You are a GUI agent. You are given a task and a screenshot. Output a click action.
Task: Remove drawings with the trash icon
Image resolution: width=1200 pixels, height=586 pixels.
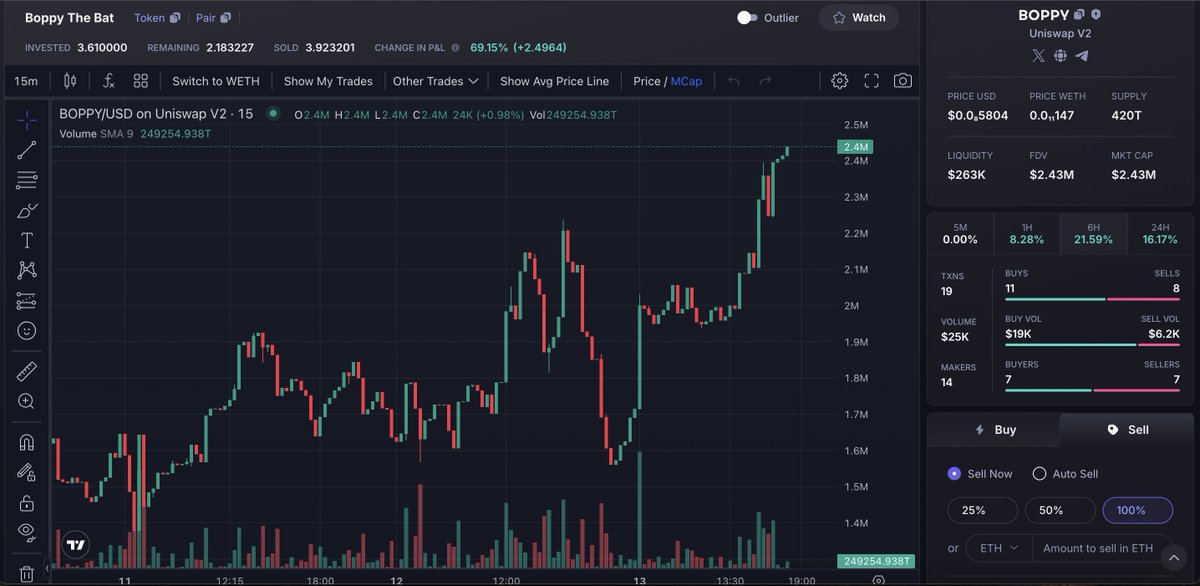27,573
